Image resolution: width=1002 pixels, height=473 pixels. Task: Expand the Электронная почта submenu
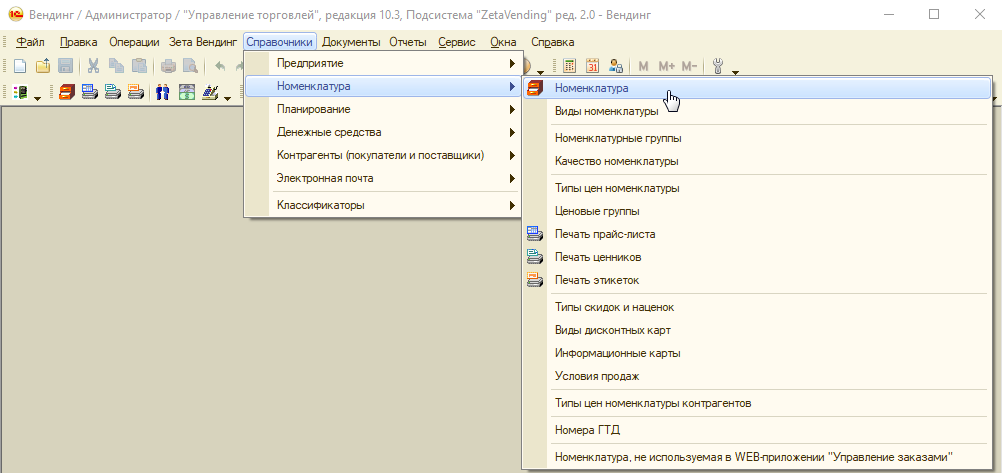[x=383, y=178]
